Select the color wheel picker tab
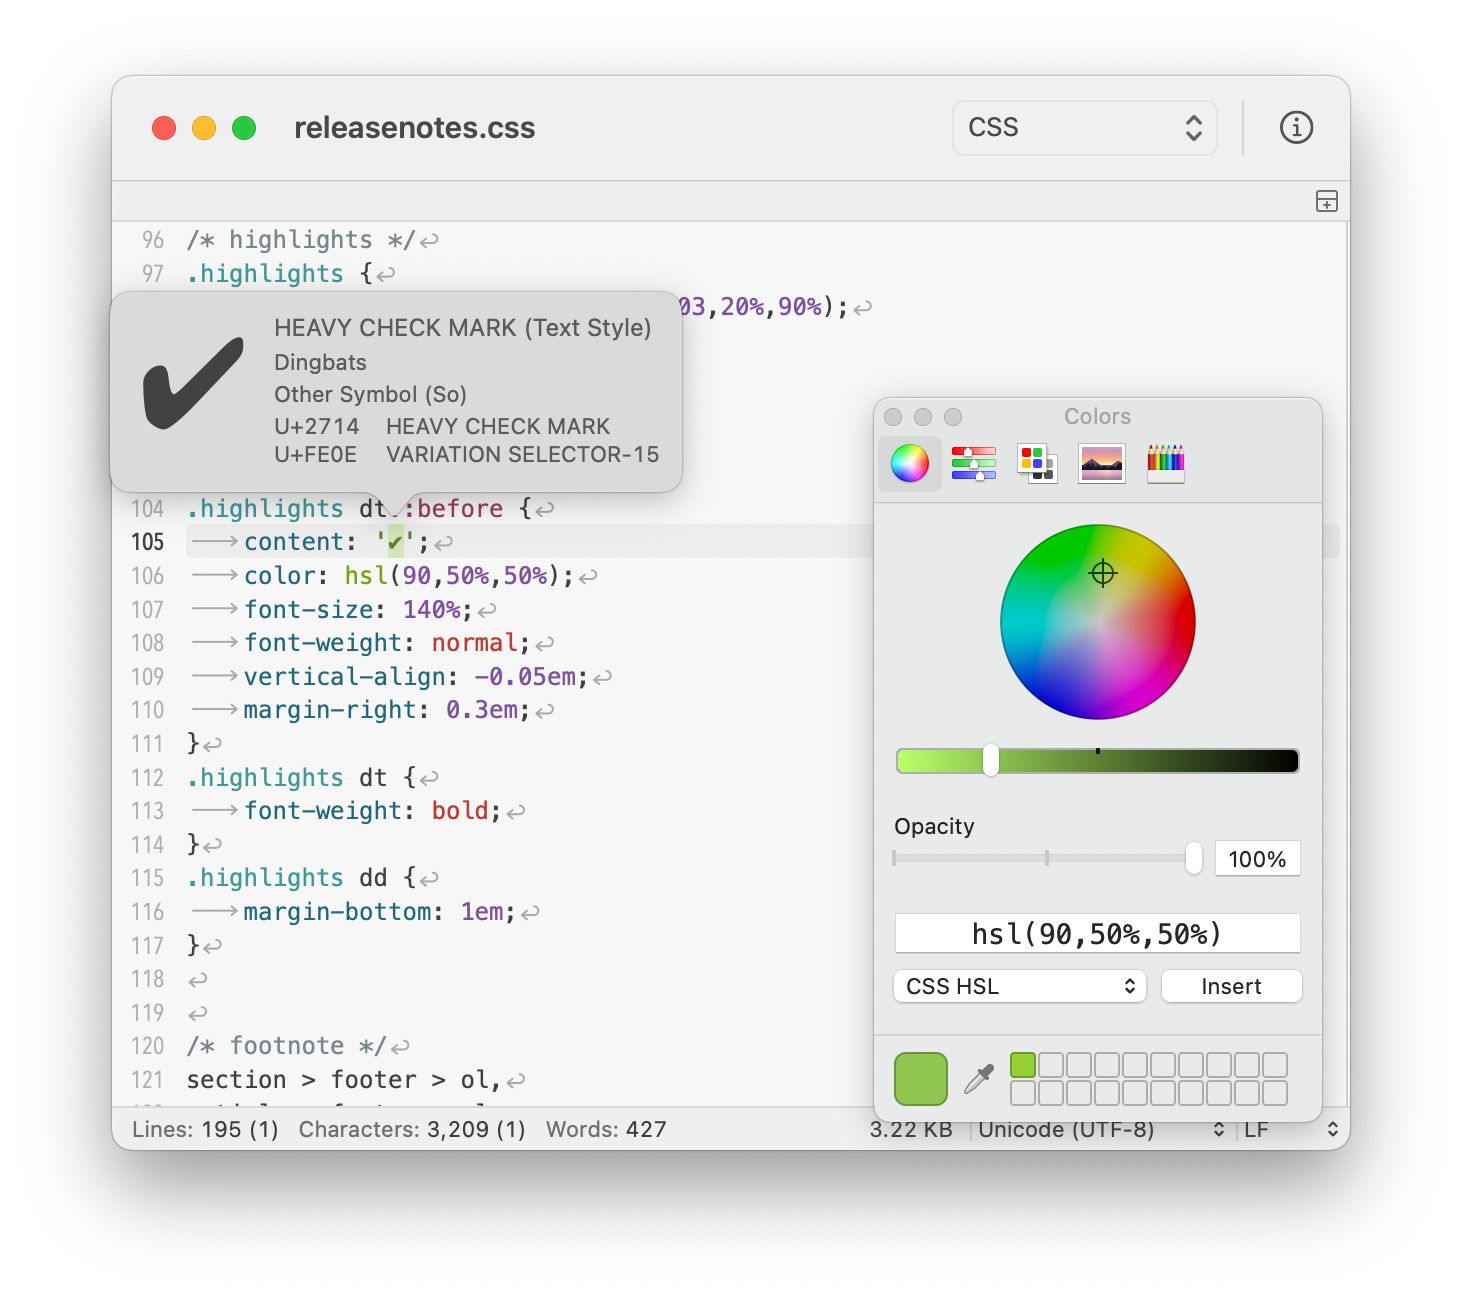 (x=910, y=463)
